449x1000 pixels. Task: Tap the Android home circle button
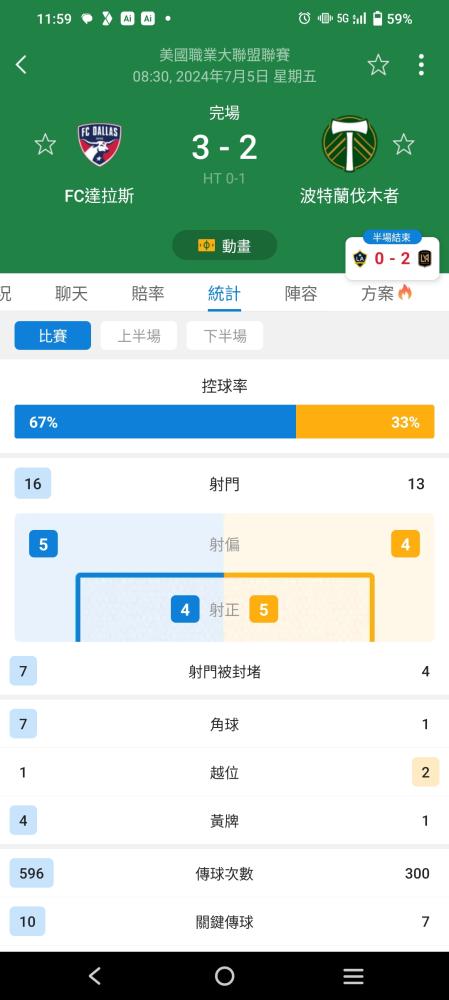(x=224, y=976)
